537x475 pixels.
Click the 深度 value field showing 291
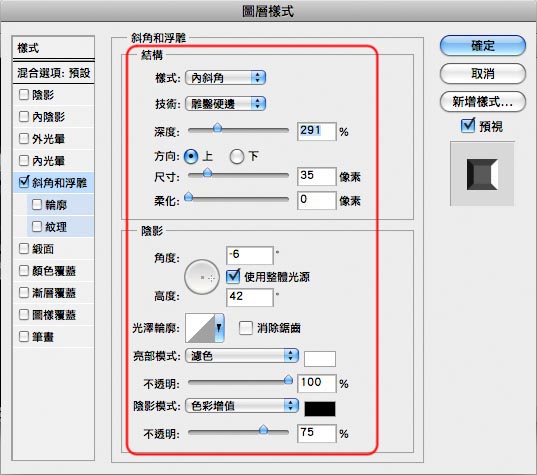(316, 131)
